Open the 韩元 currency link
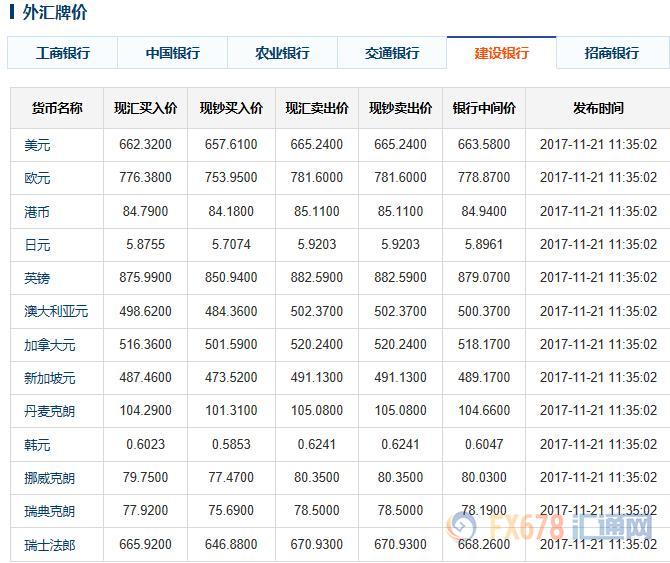 (37, 445)
